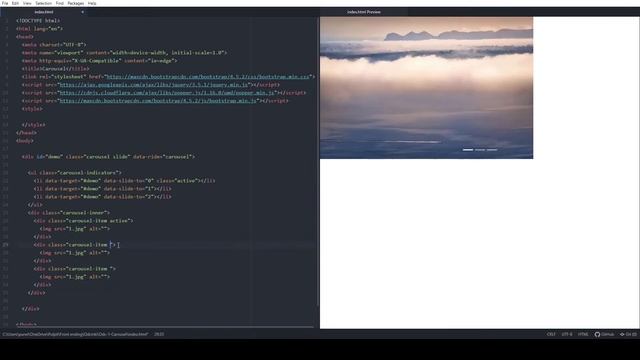Change the HTML grammar selector
640x360 pixels.
point(583,334)
